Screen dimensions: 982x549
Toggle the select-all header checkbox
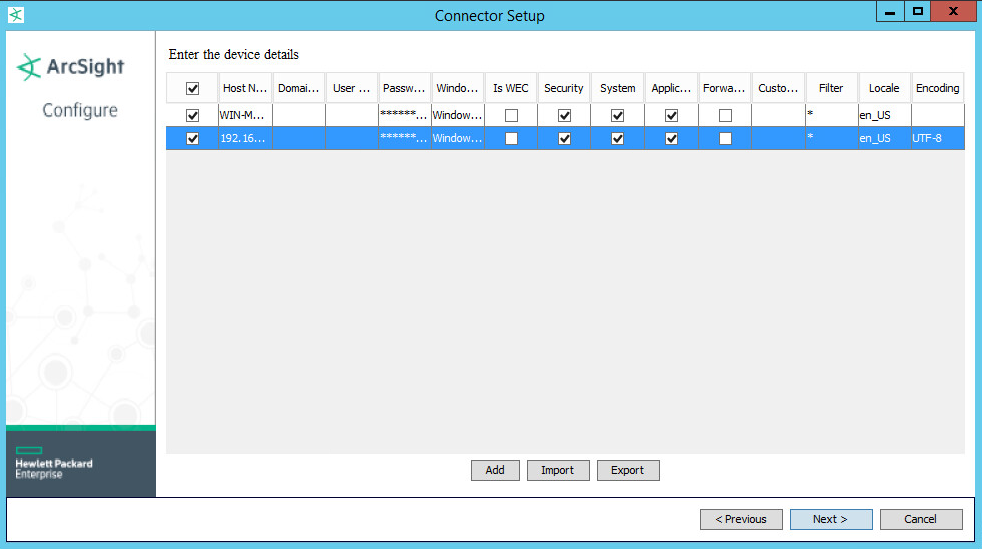coord(193,88)
